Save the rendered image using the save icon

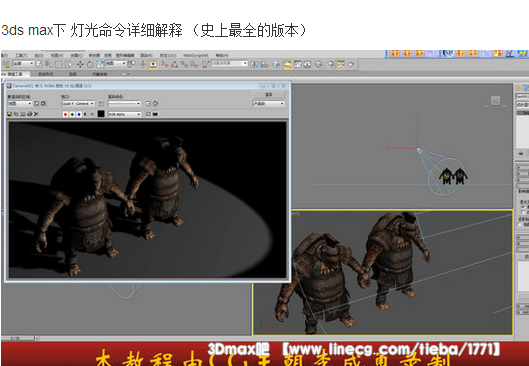click(x=9, y=114)
